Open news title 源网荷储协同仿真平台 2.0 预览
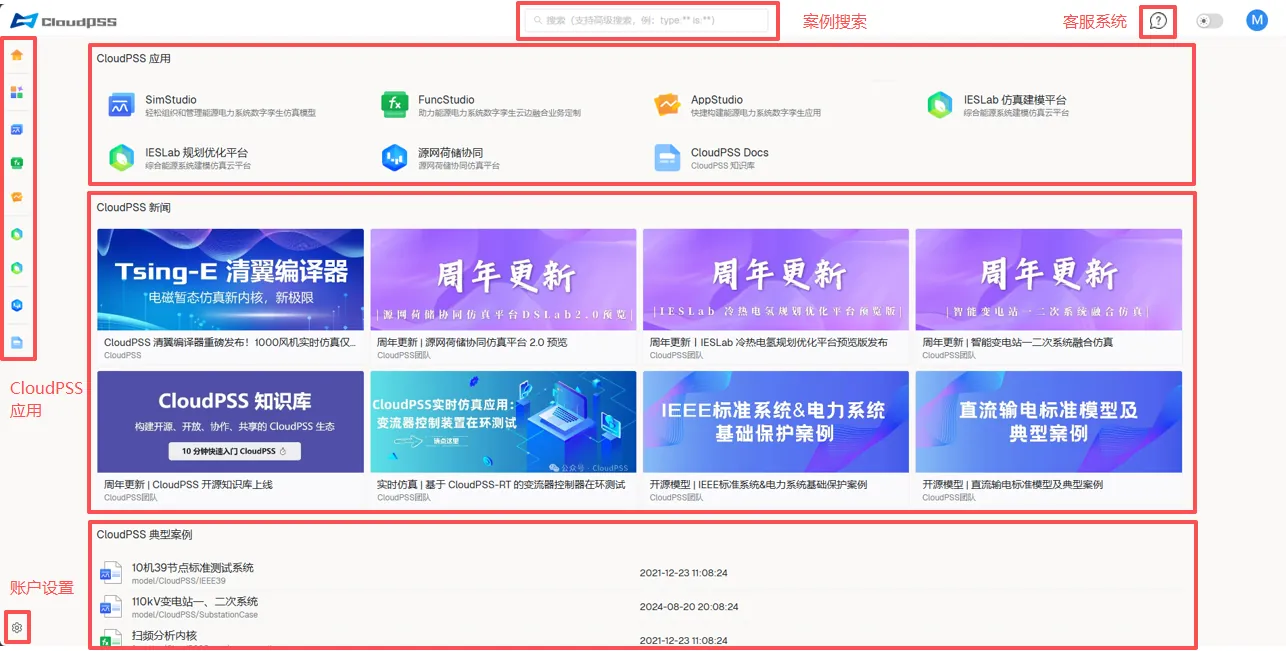The width and height of the screenshot is (1286, 651). 472,342
